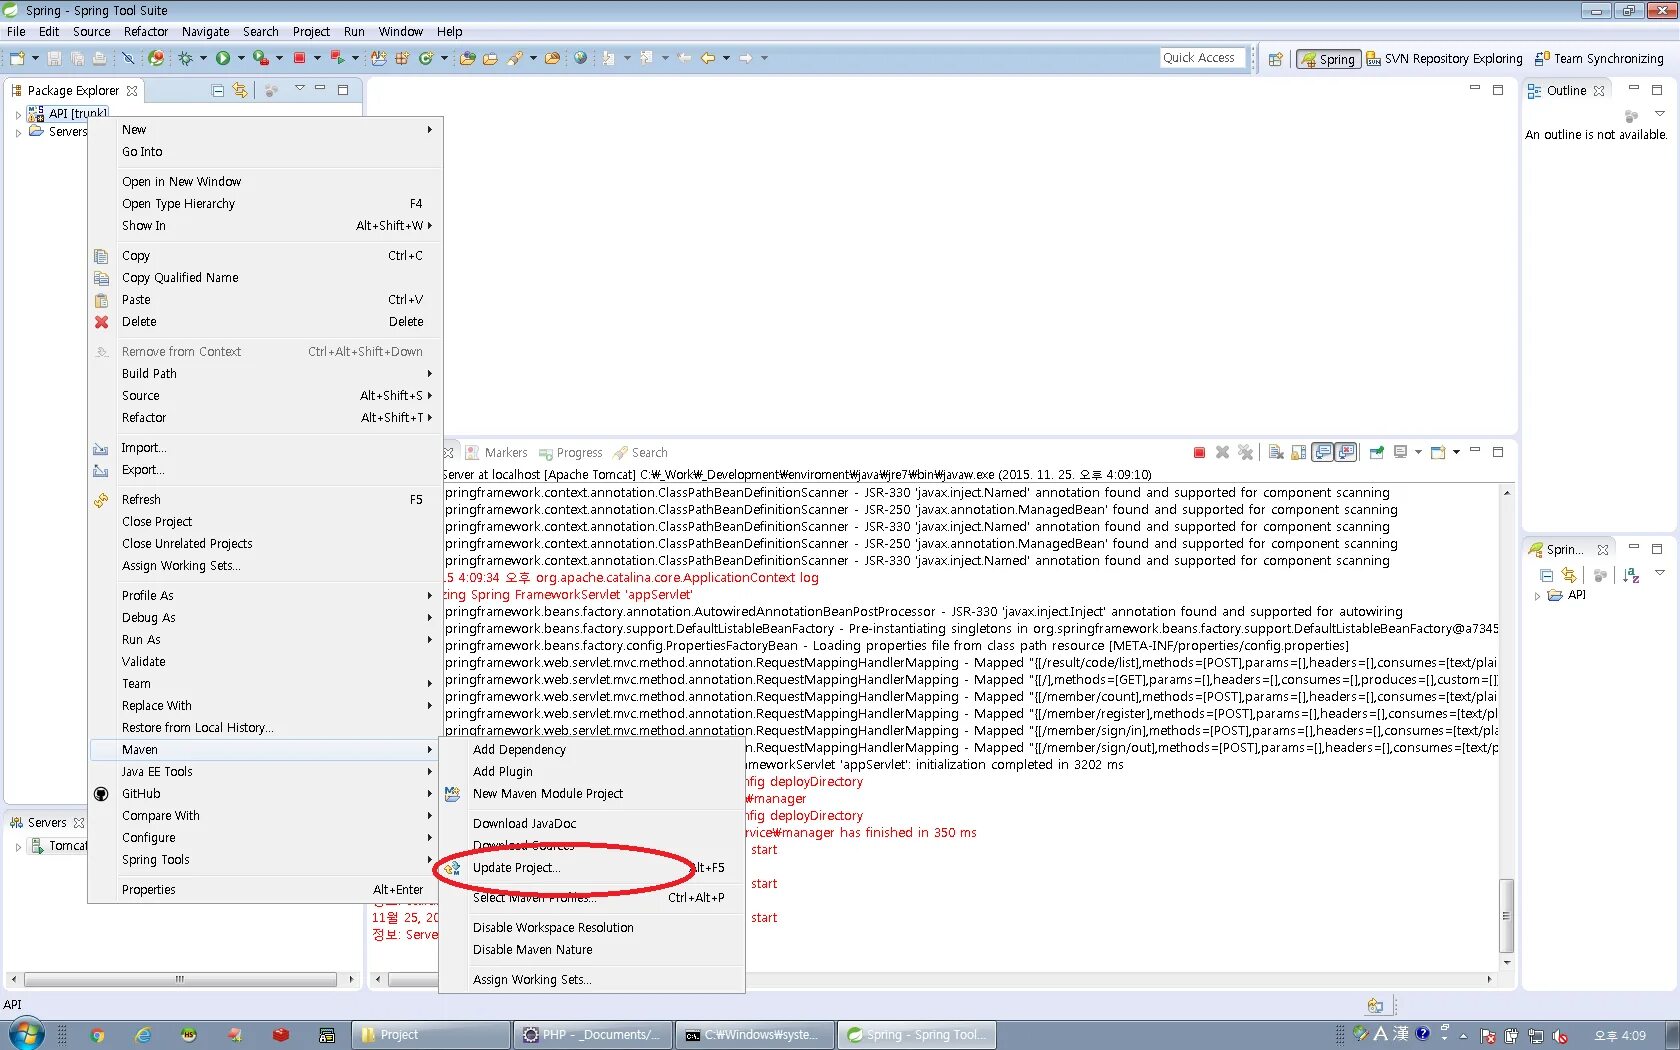Open SVN Repository Exploring perspective
This screenshot has height=1050, width=1680.
pos(1444,59)
